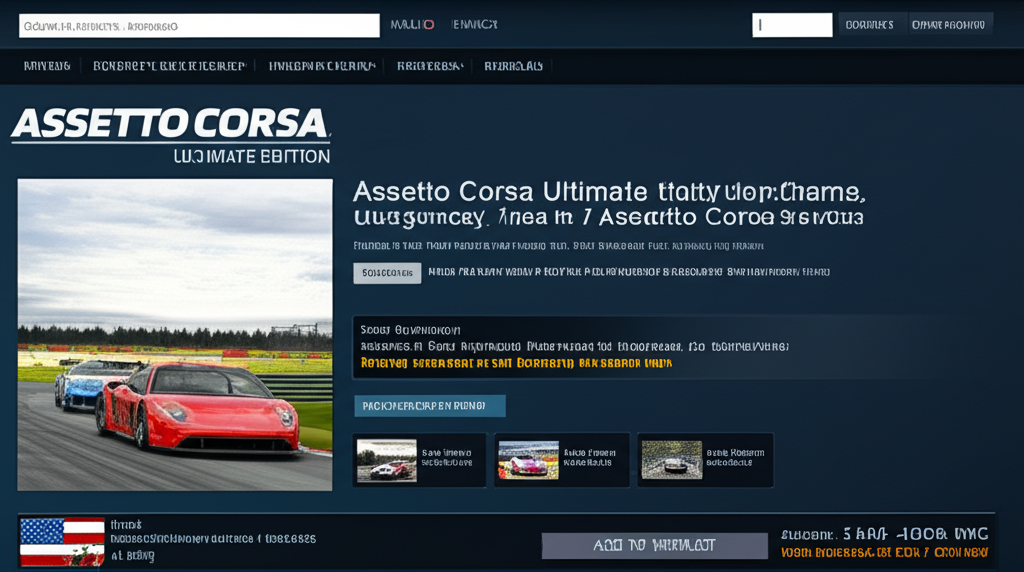Image resolution: width=1024 pixels, height=572 pixels.
Task: Click the small grey button under the title
Action: pos(387,273)
